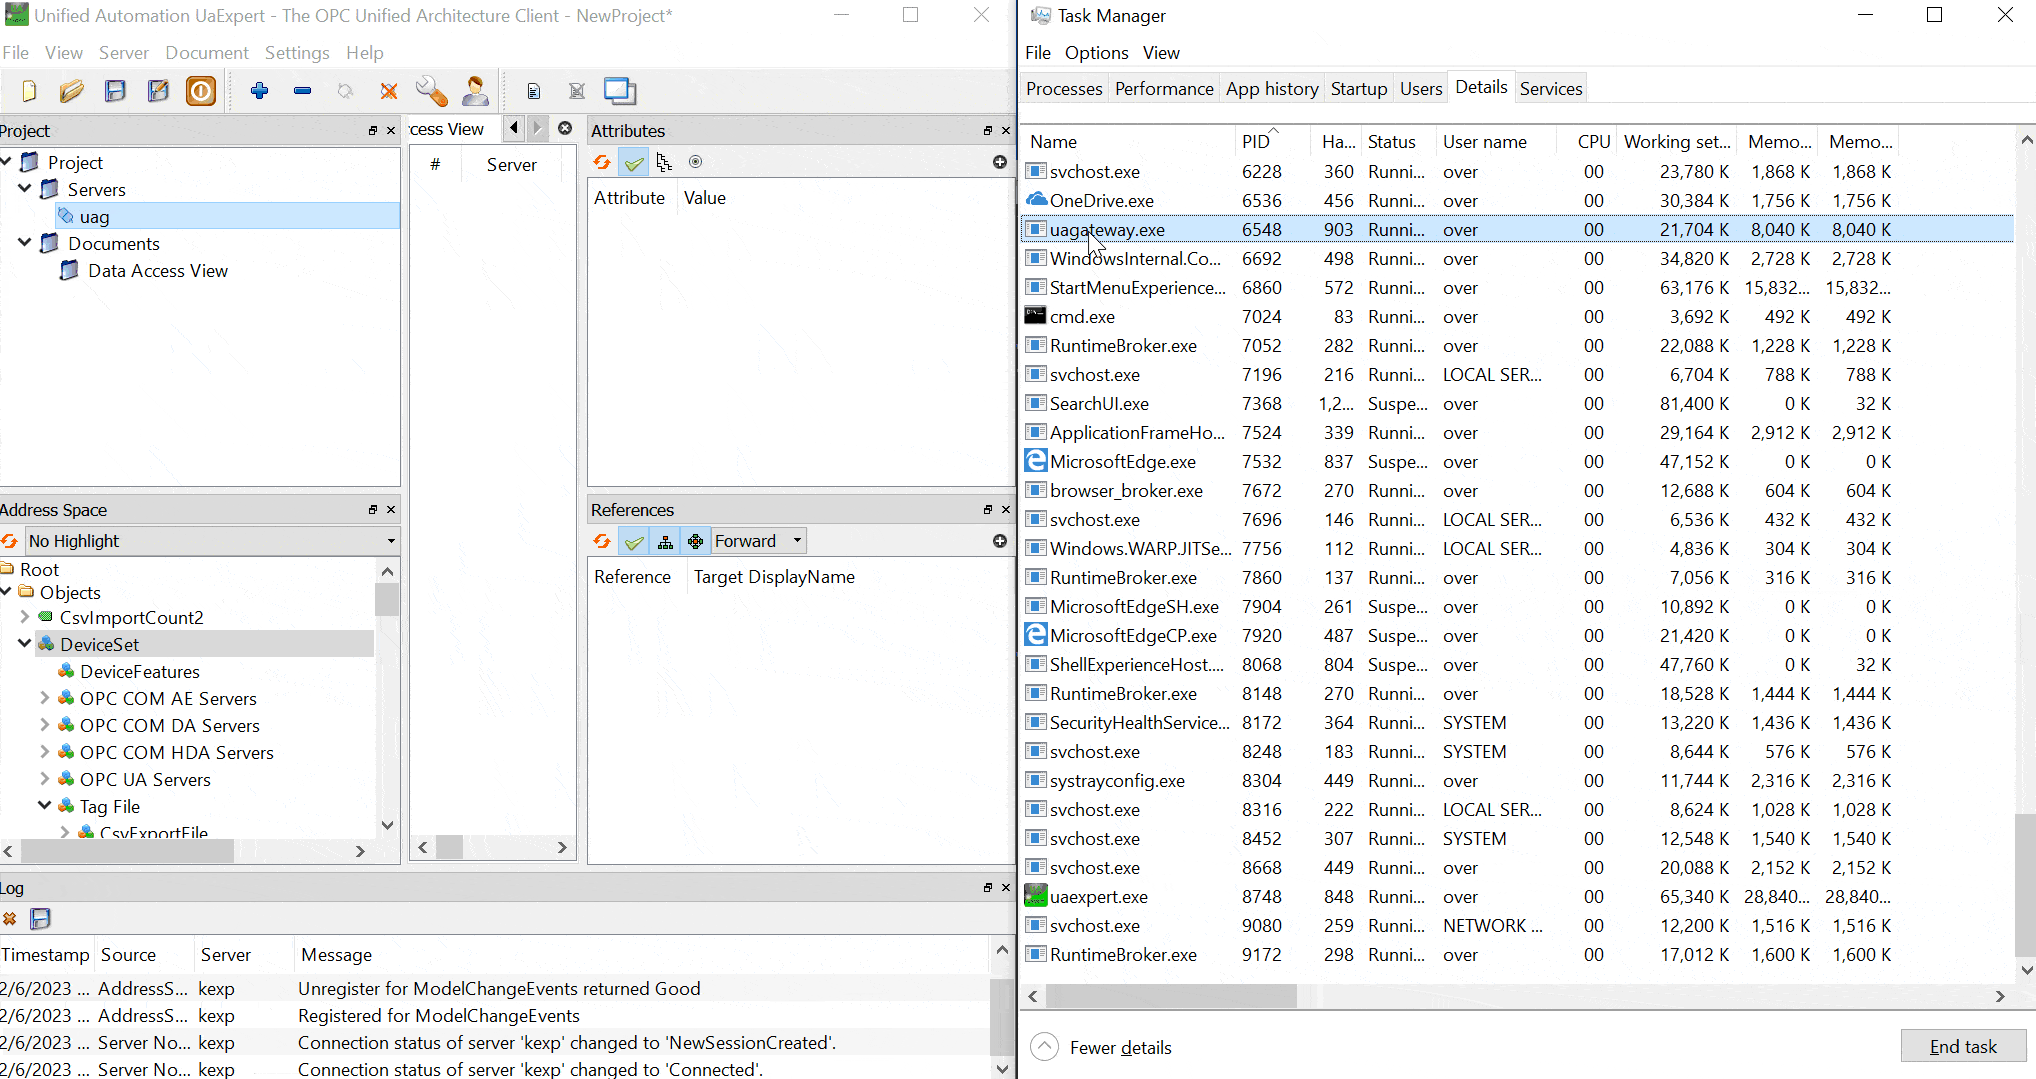Switch to the Startup tab in Task Manager

[x=1359, y=89]
